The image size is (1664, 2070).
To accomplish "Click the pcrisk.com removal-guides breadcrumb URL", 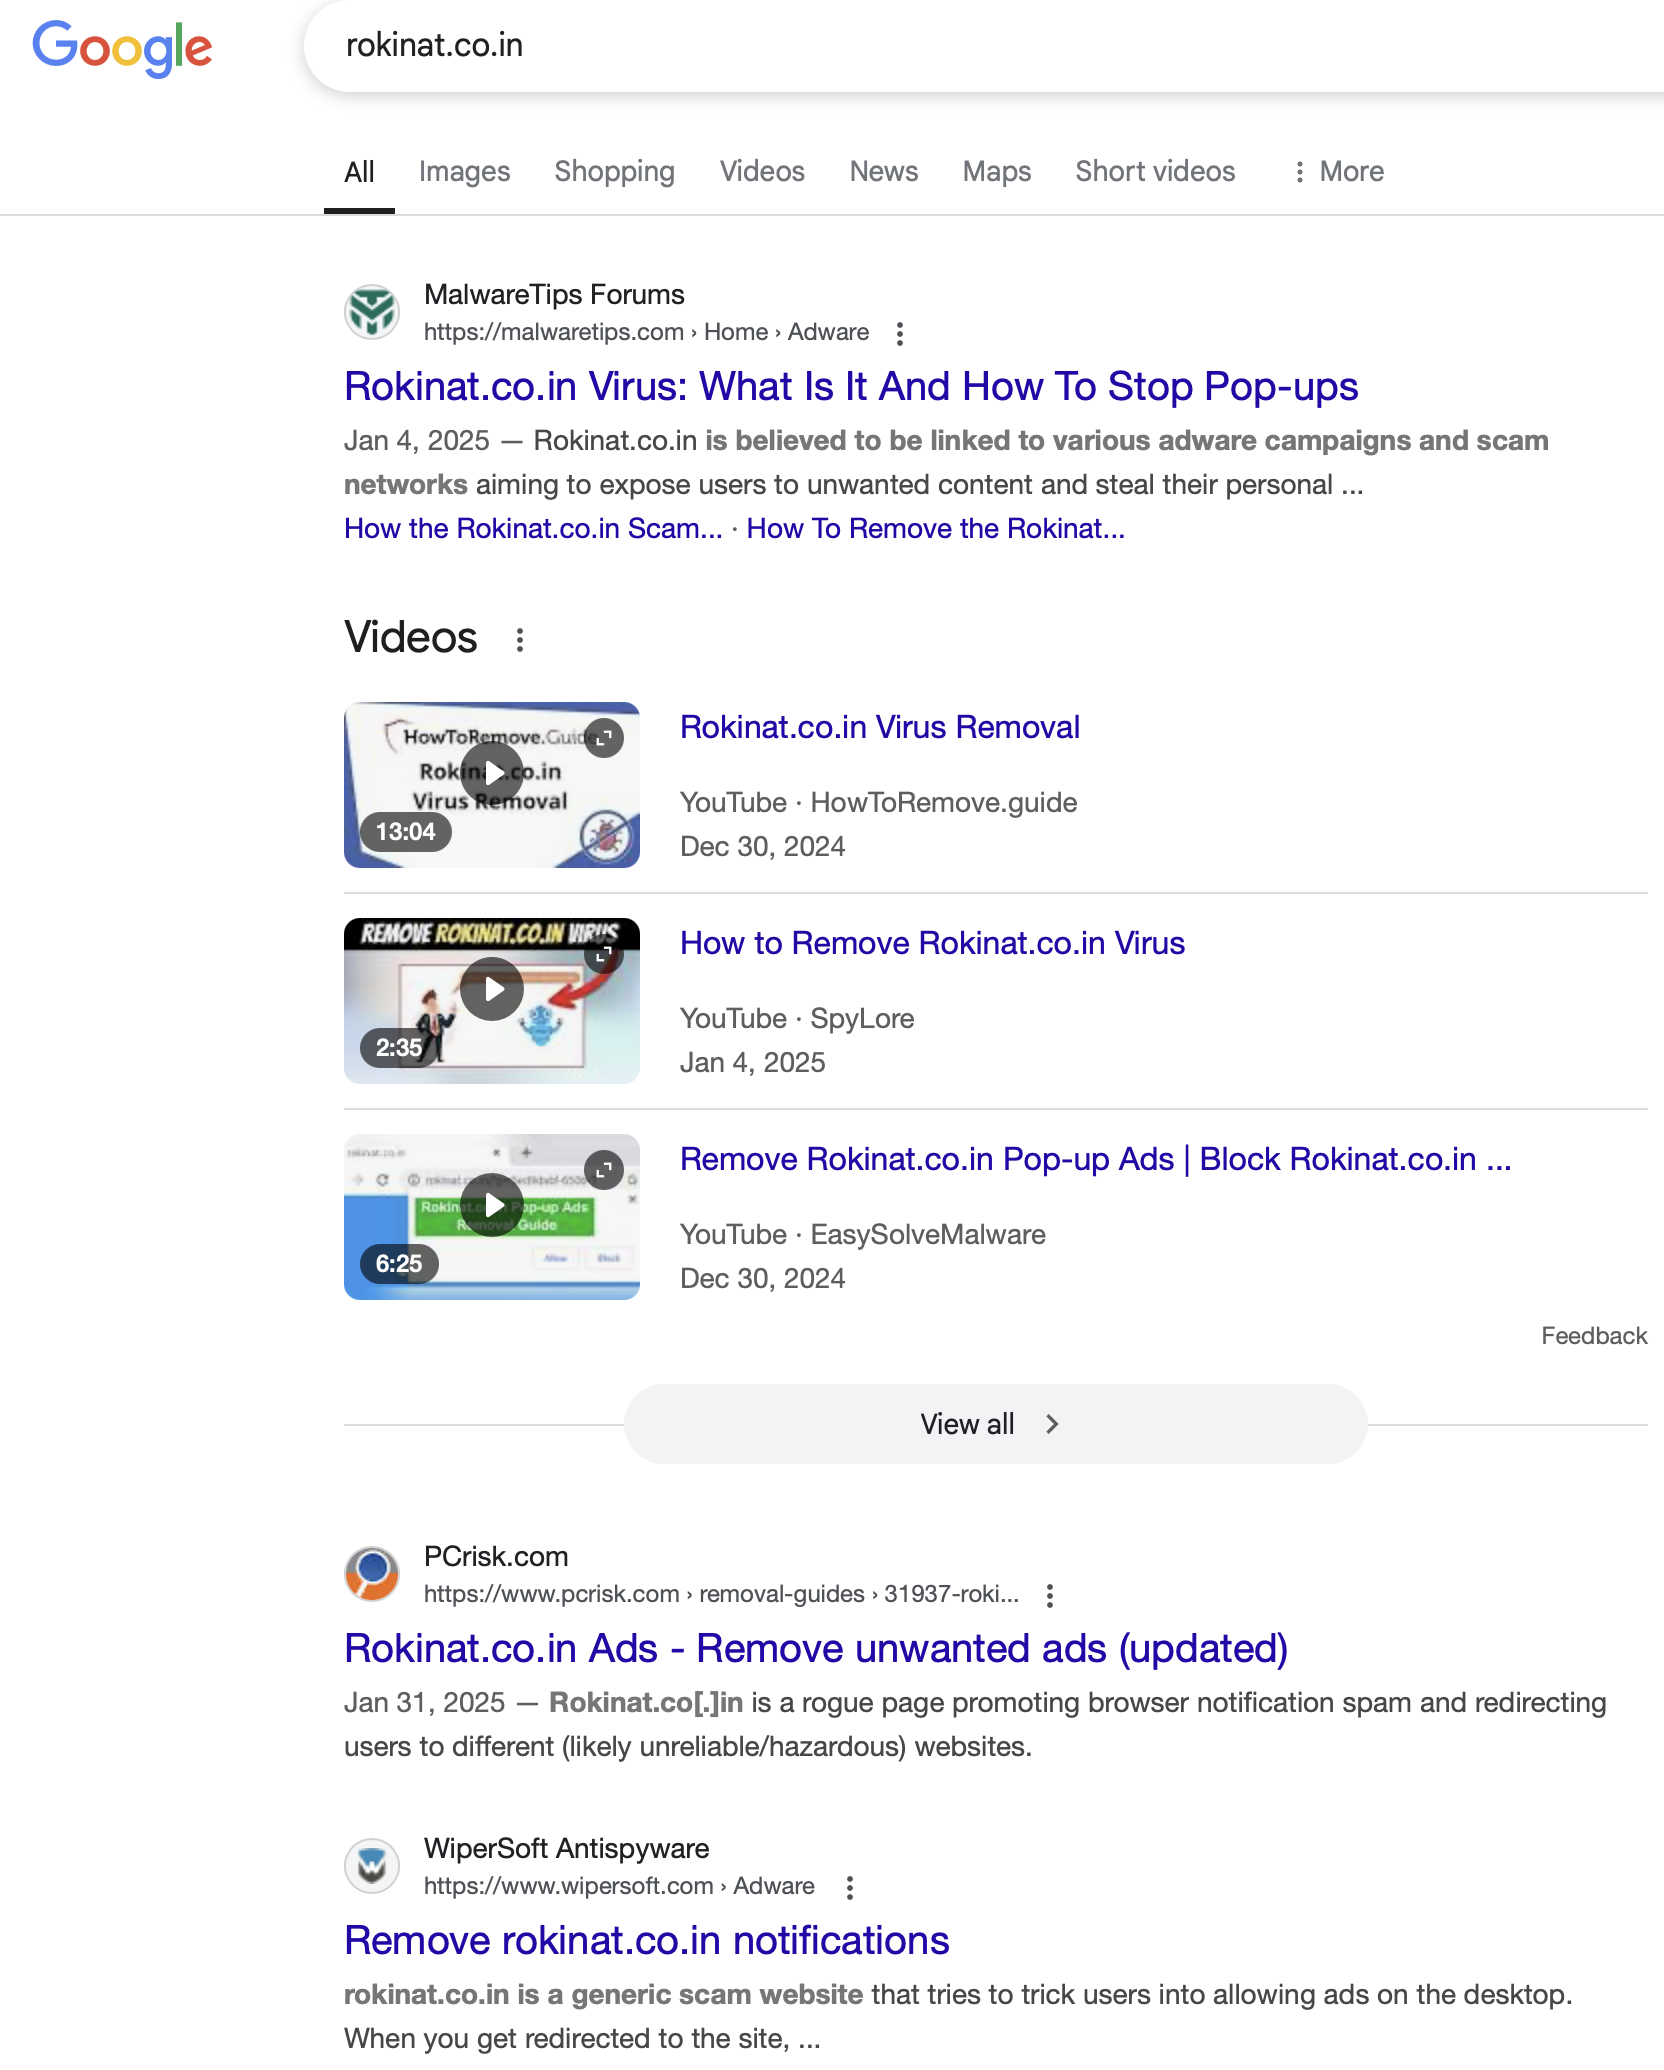I will 722,1594.
